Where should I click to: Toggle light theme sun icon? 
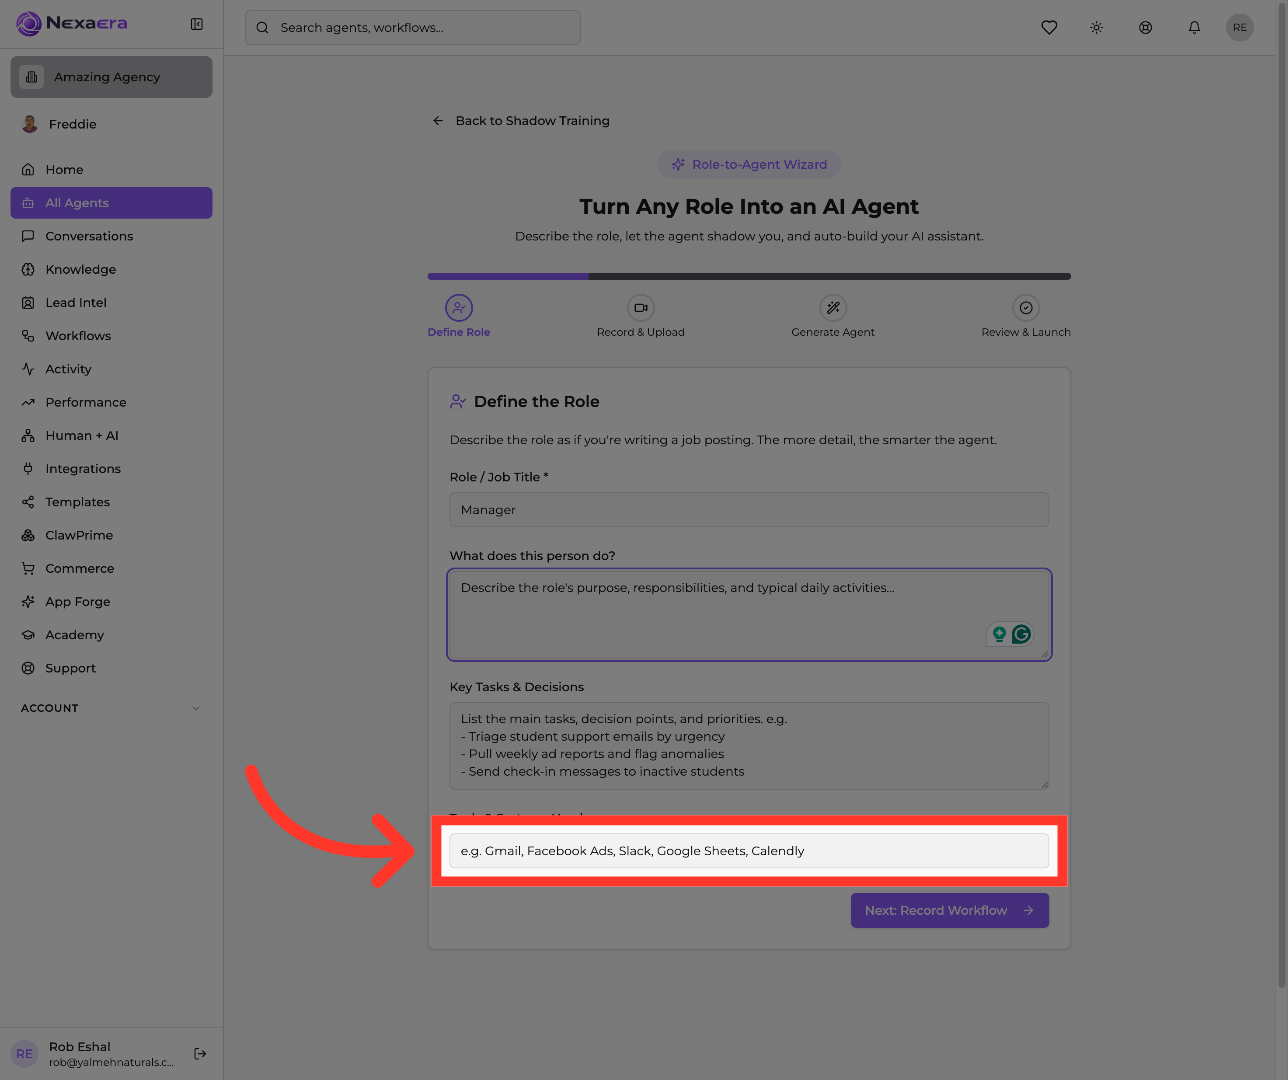(1097, 28)
